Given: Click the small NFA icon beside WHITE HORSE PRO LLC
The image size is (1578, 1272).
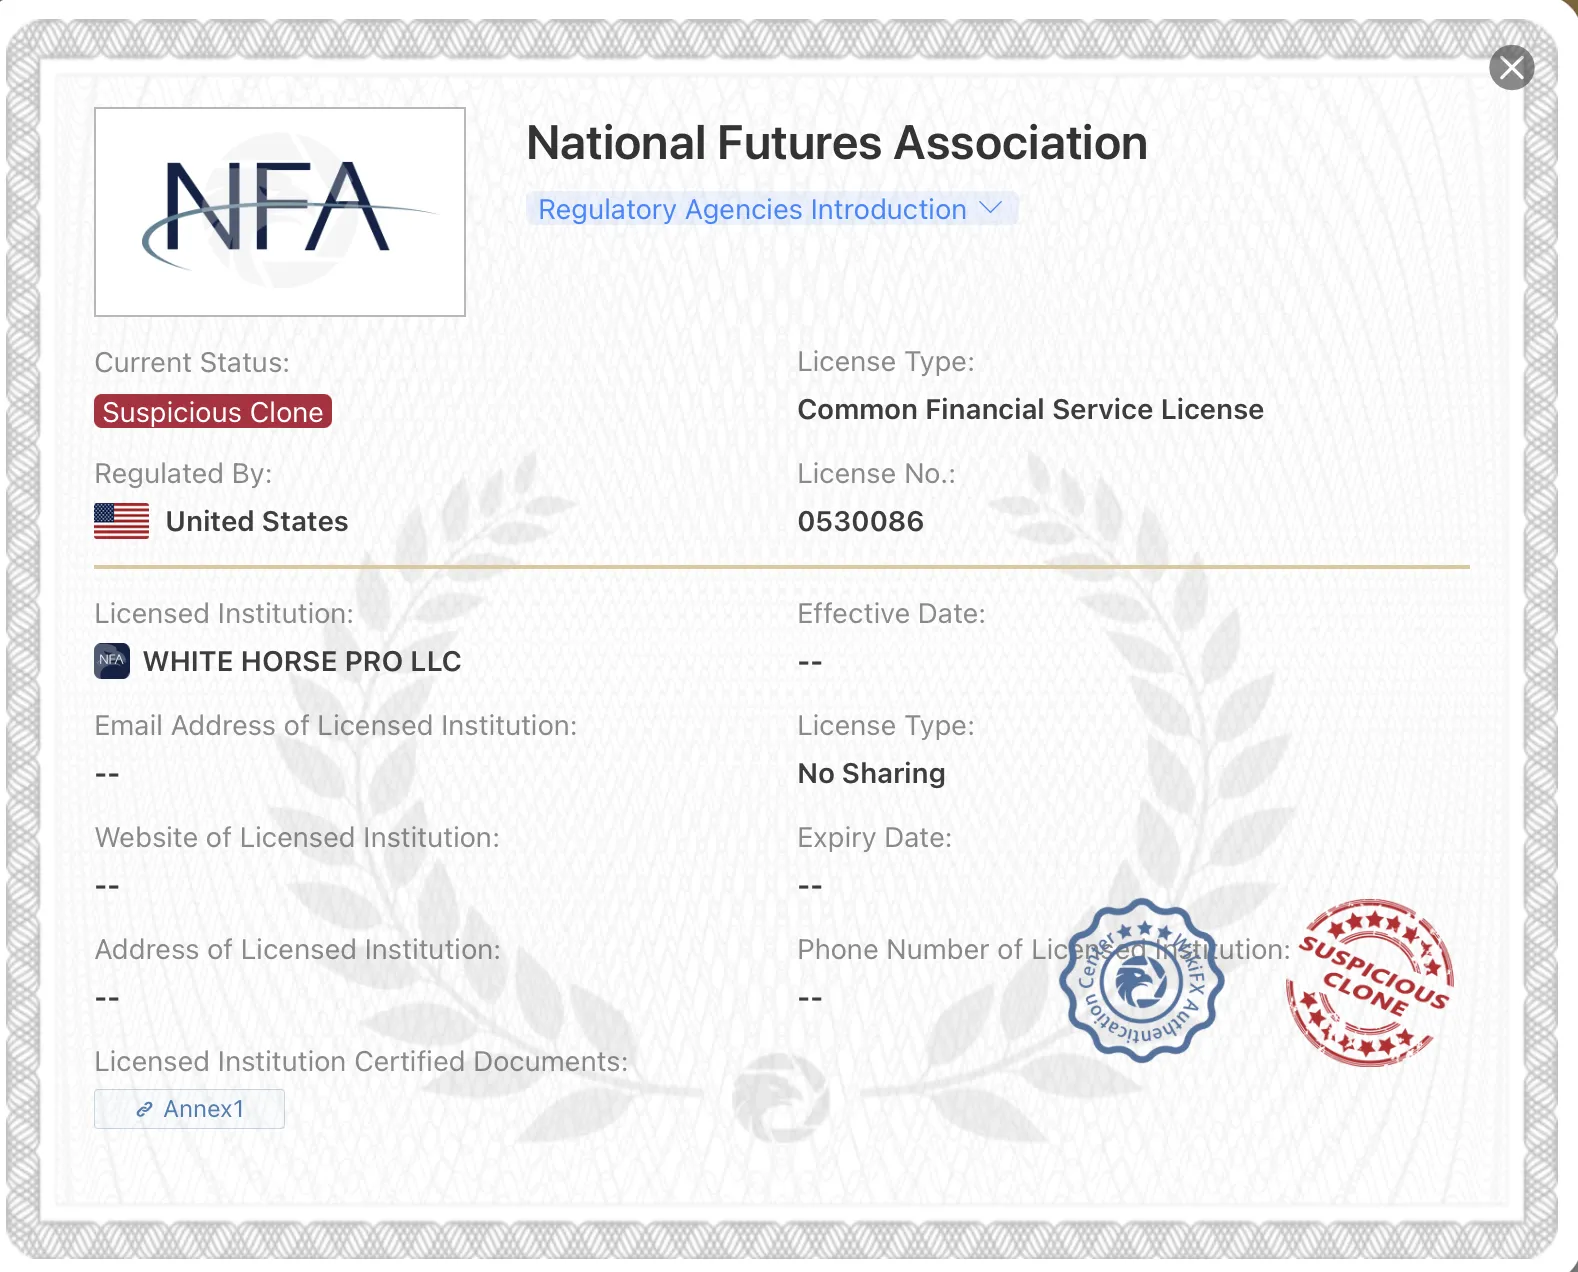Looking at the screenshot, I should point(112,661).
